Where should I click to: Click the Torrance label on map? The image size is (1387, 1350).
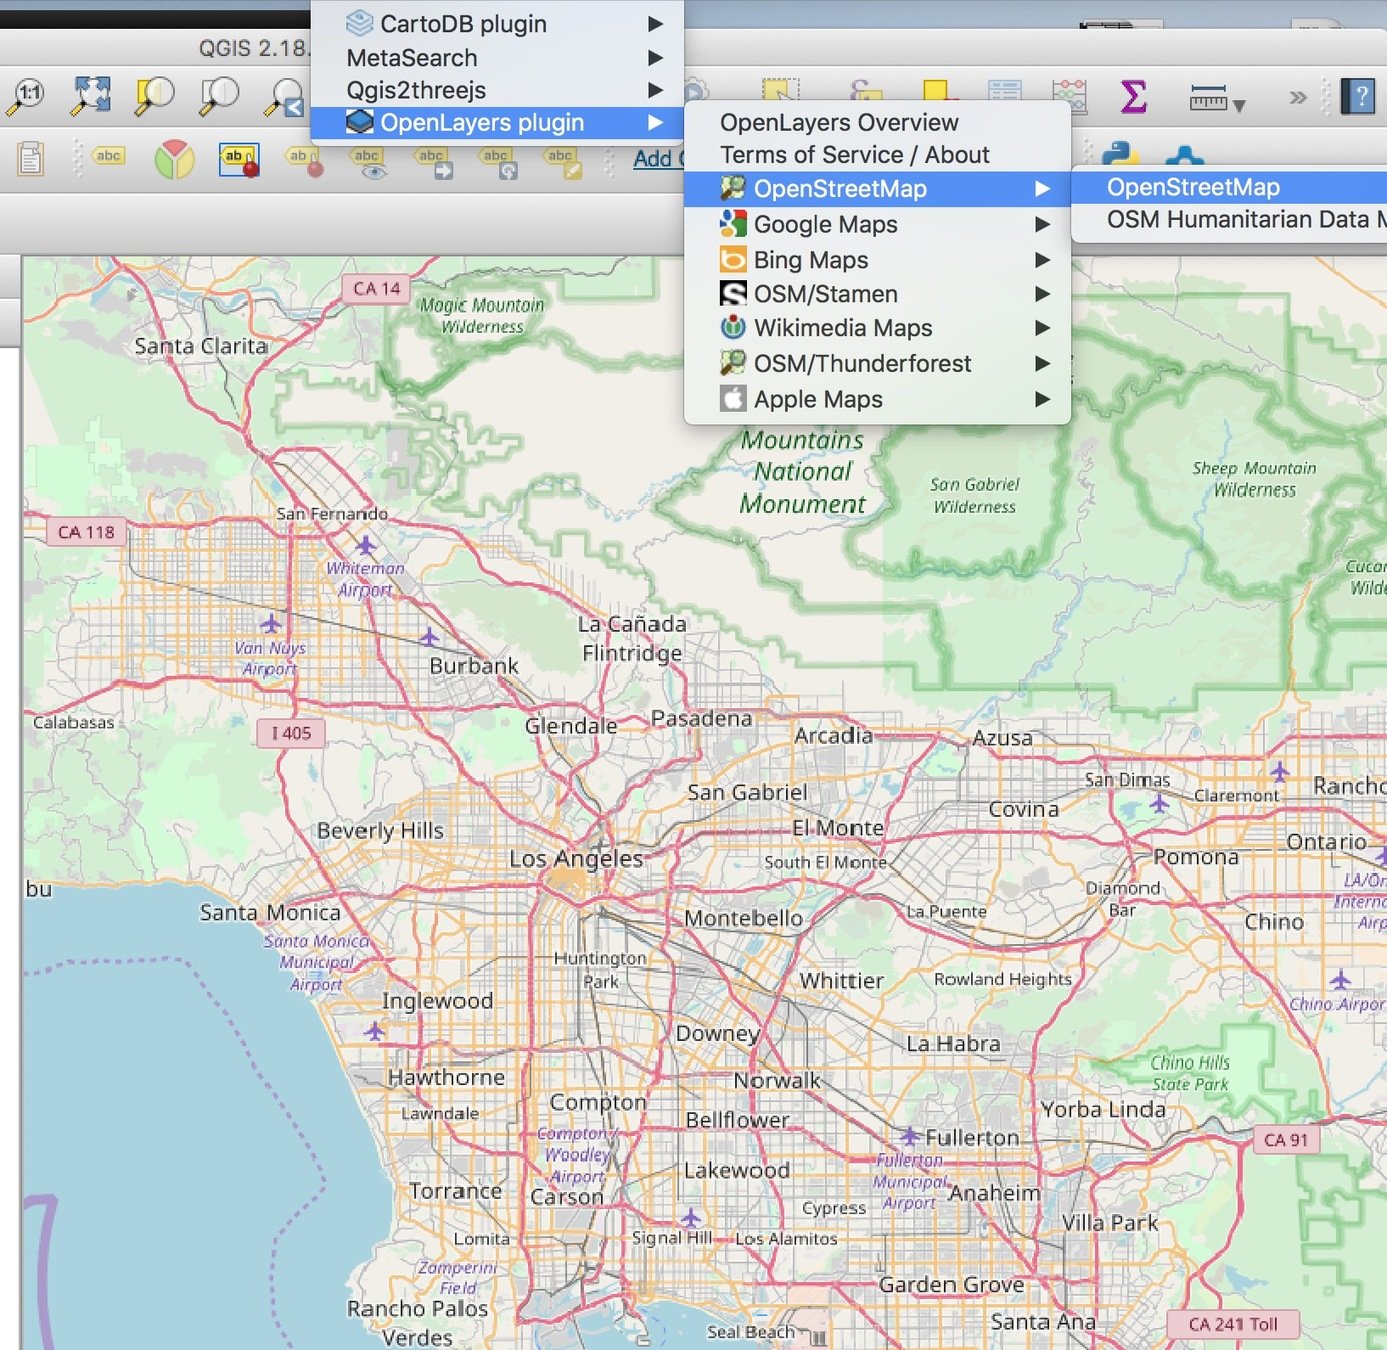(455, 1191)
